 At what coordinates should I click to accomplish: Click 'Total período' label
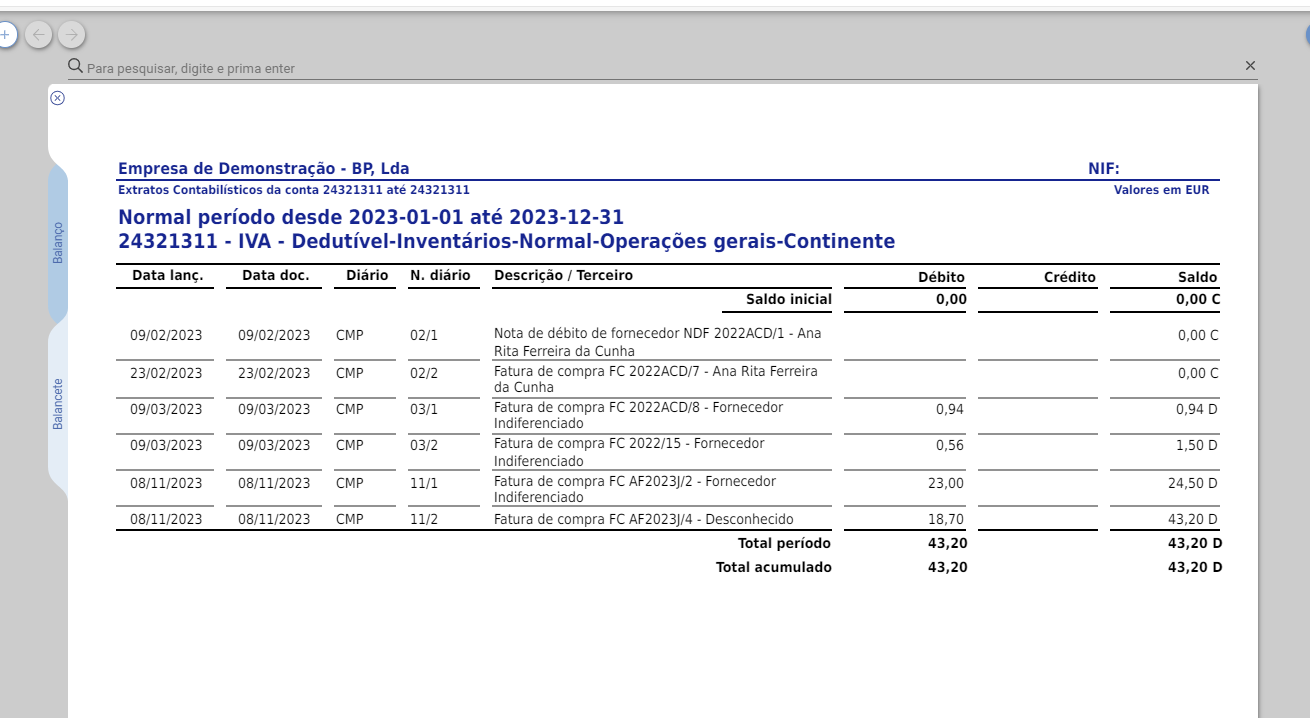pos(784,543)
